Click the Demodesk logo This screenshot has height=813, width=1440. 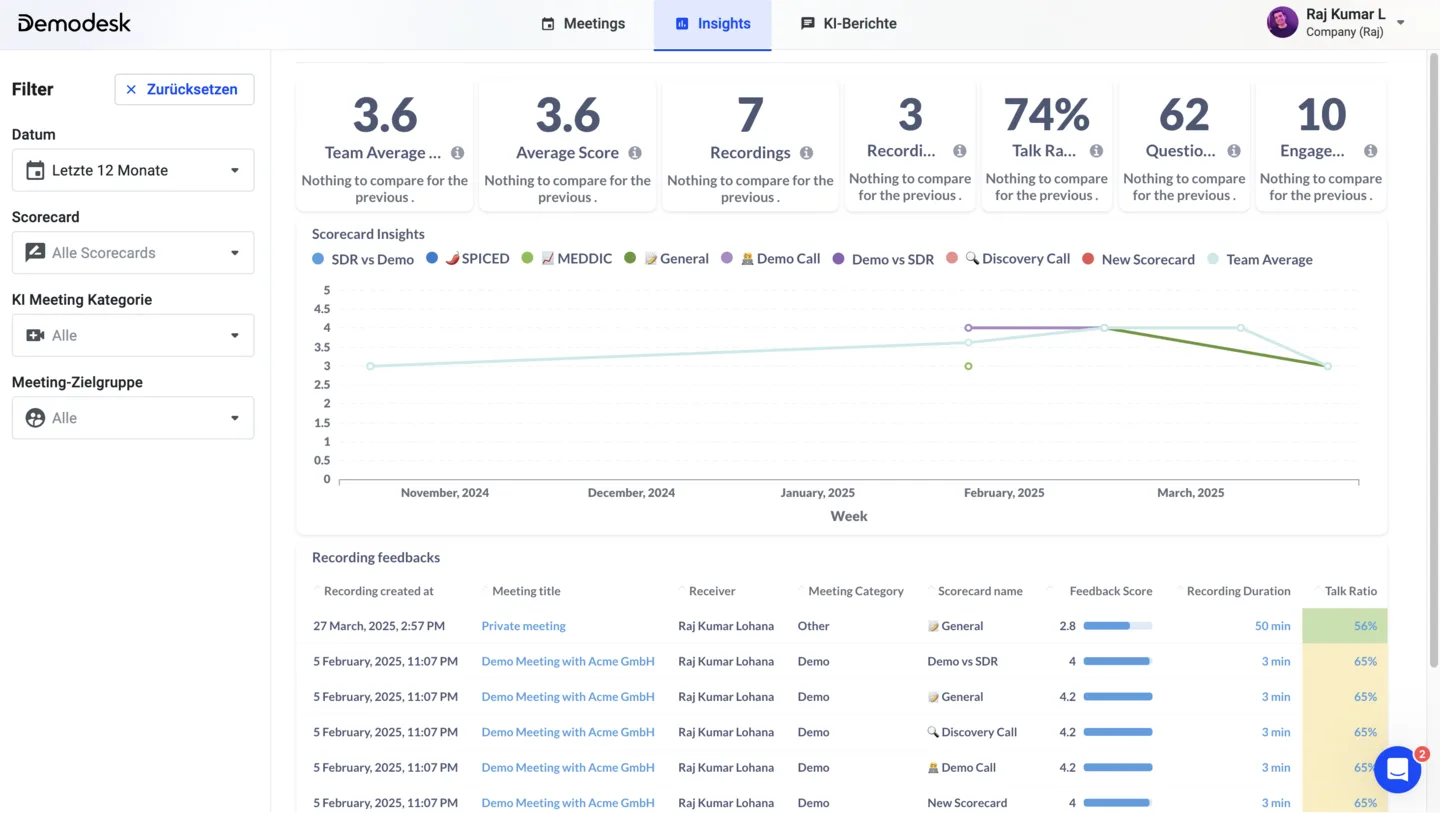point(74,23)
